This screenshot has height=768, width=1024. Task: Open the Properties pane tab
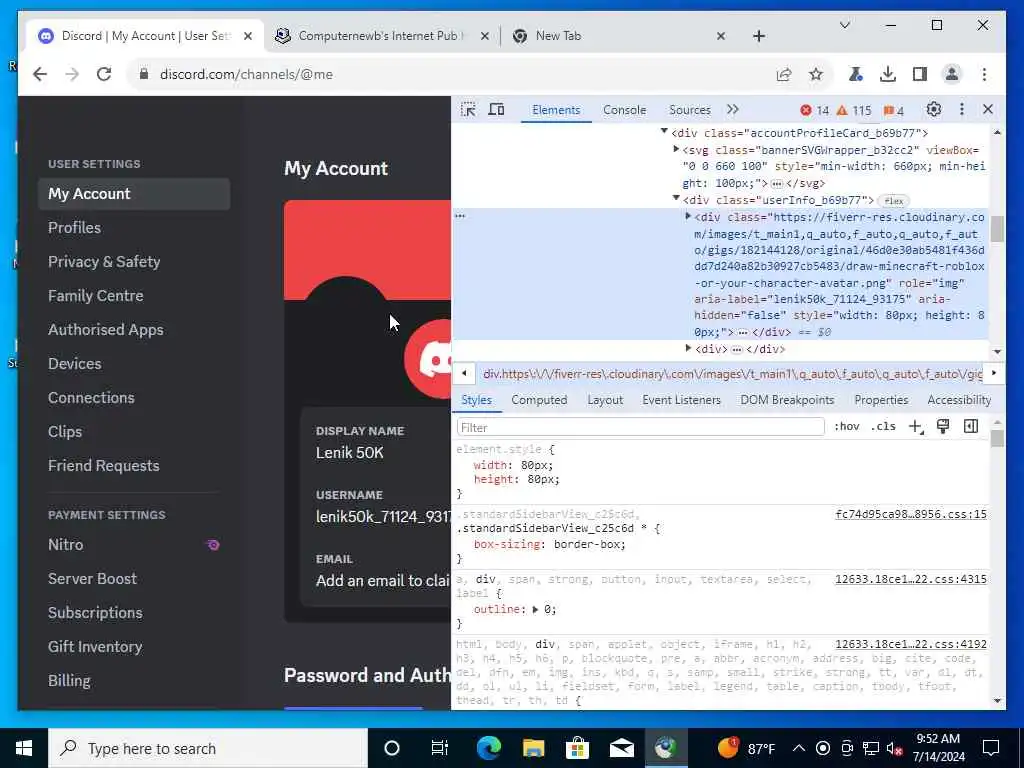pos(881,400)
